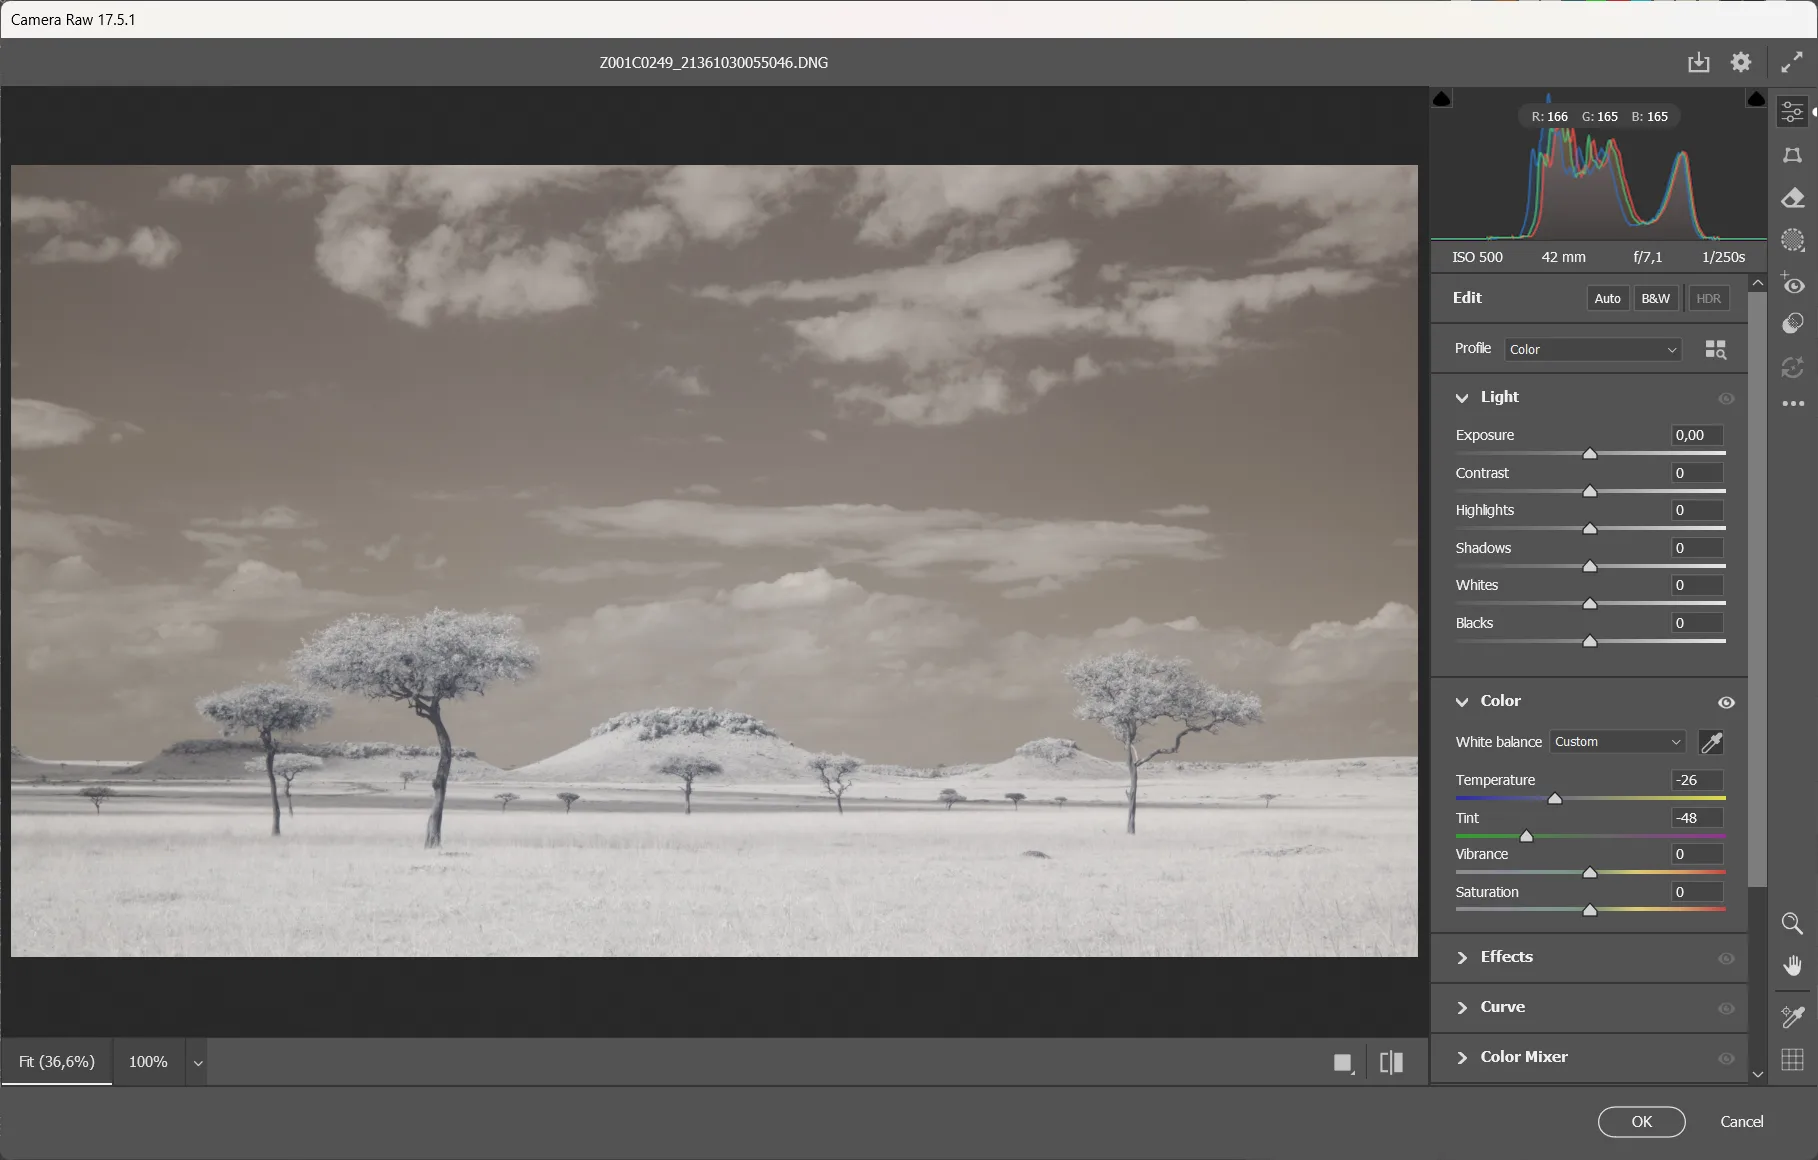Expand the Effects section
Image resolution: width=1818 pixels, height=1160 pixels.
[1505, 957]
